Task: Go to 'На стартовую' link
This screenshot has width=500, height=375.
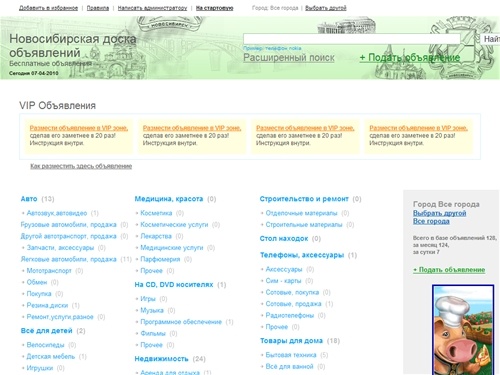Action: click(214, 8)
